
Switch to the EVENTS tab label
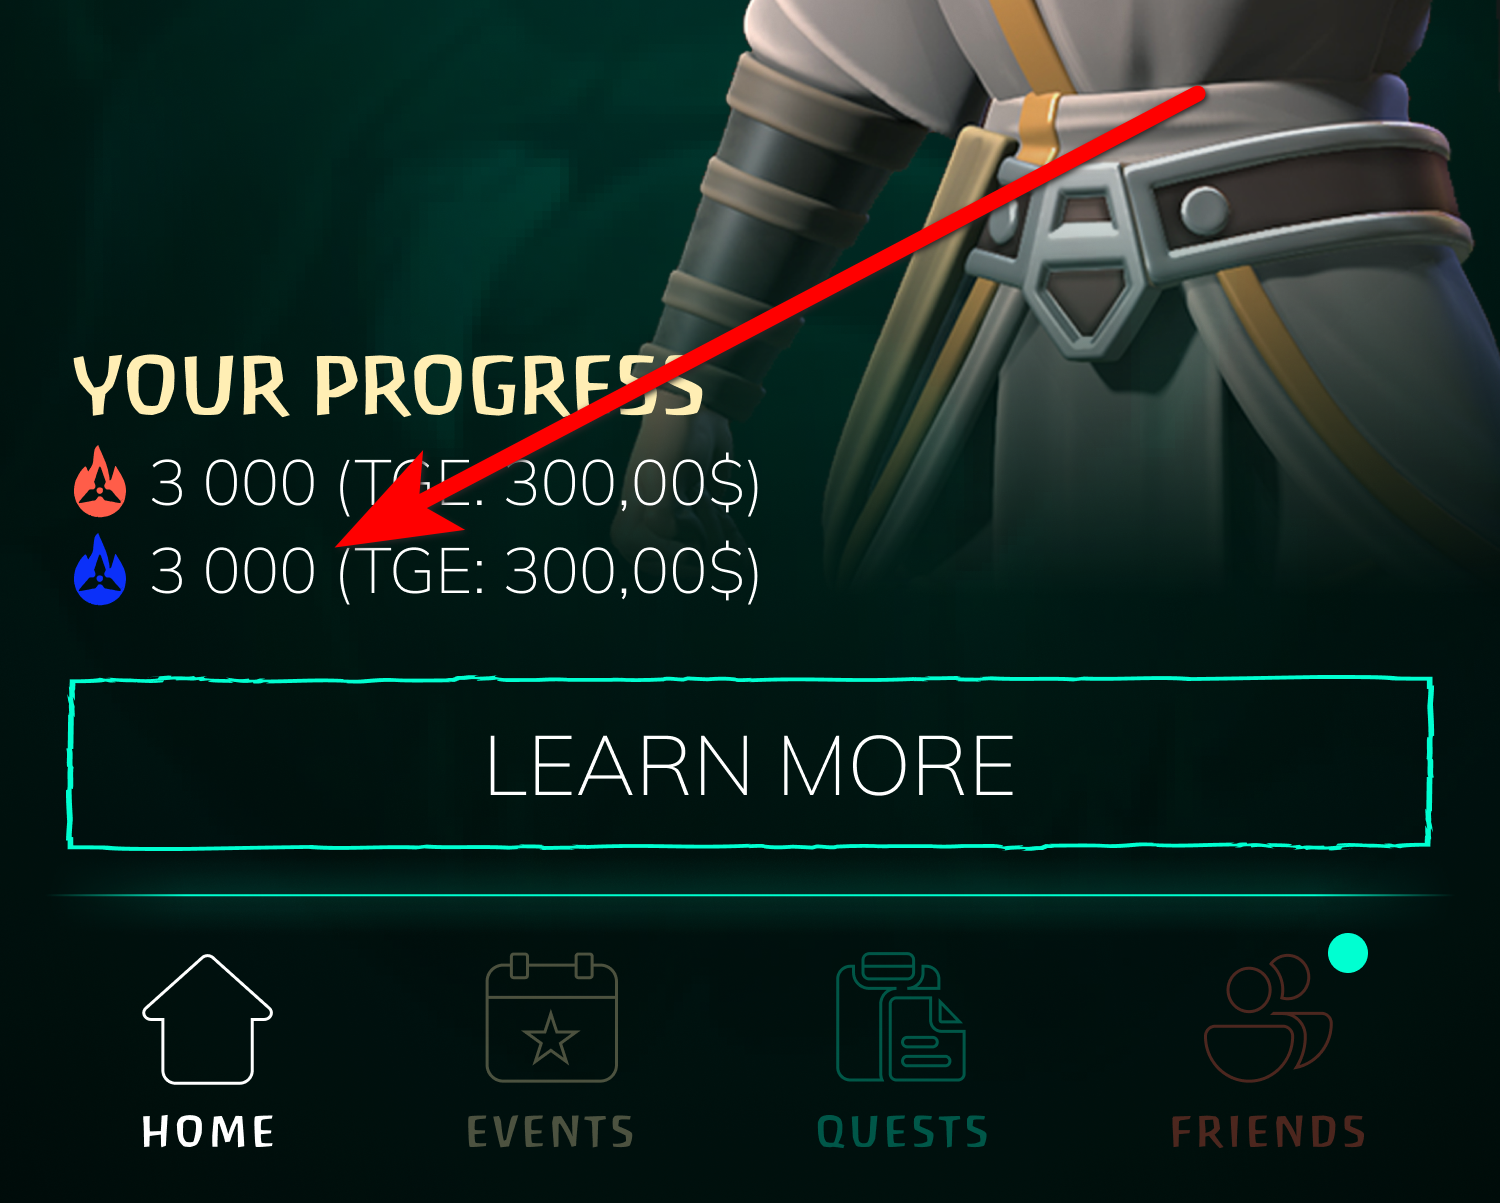[x=551, y=1132]
